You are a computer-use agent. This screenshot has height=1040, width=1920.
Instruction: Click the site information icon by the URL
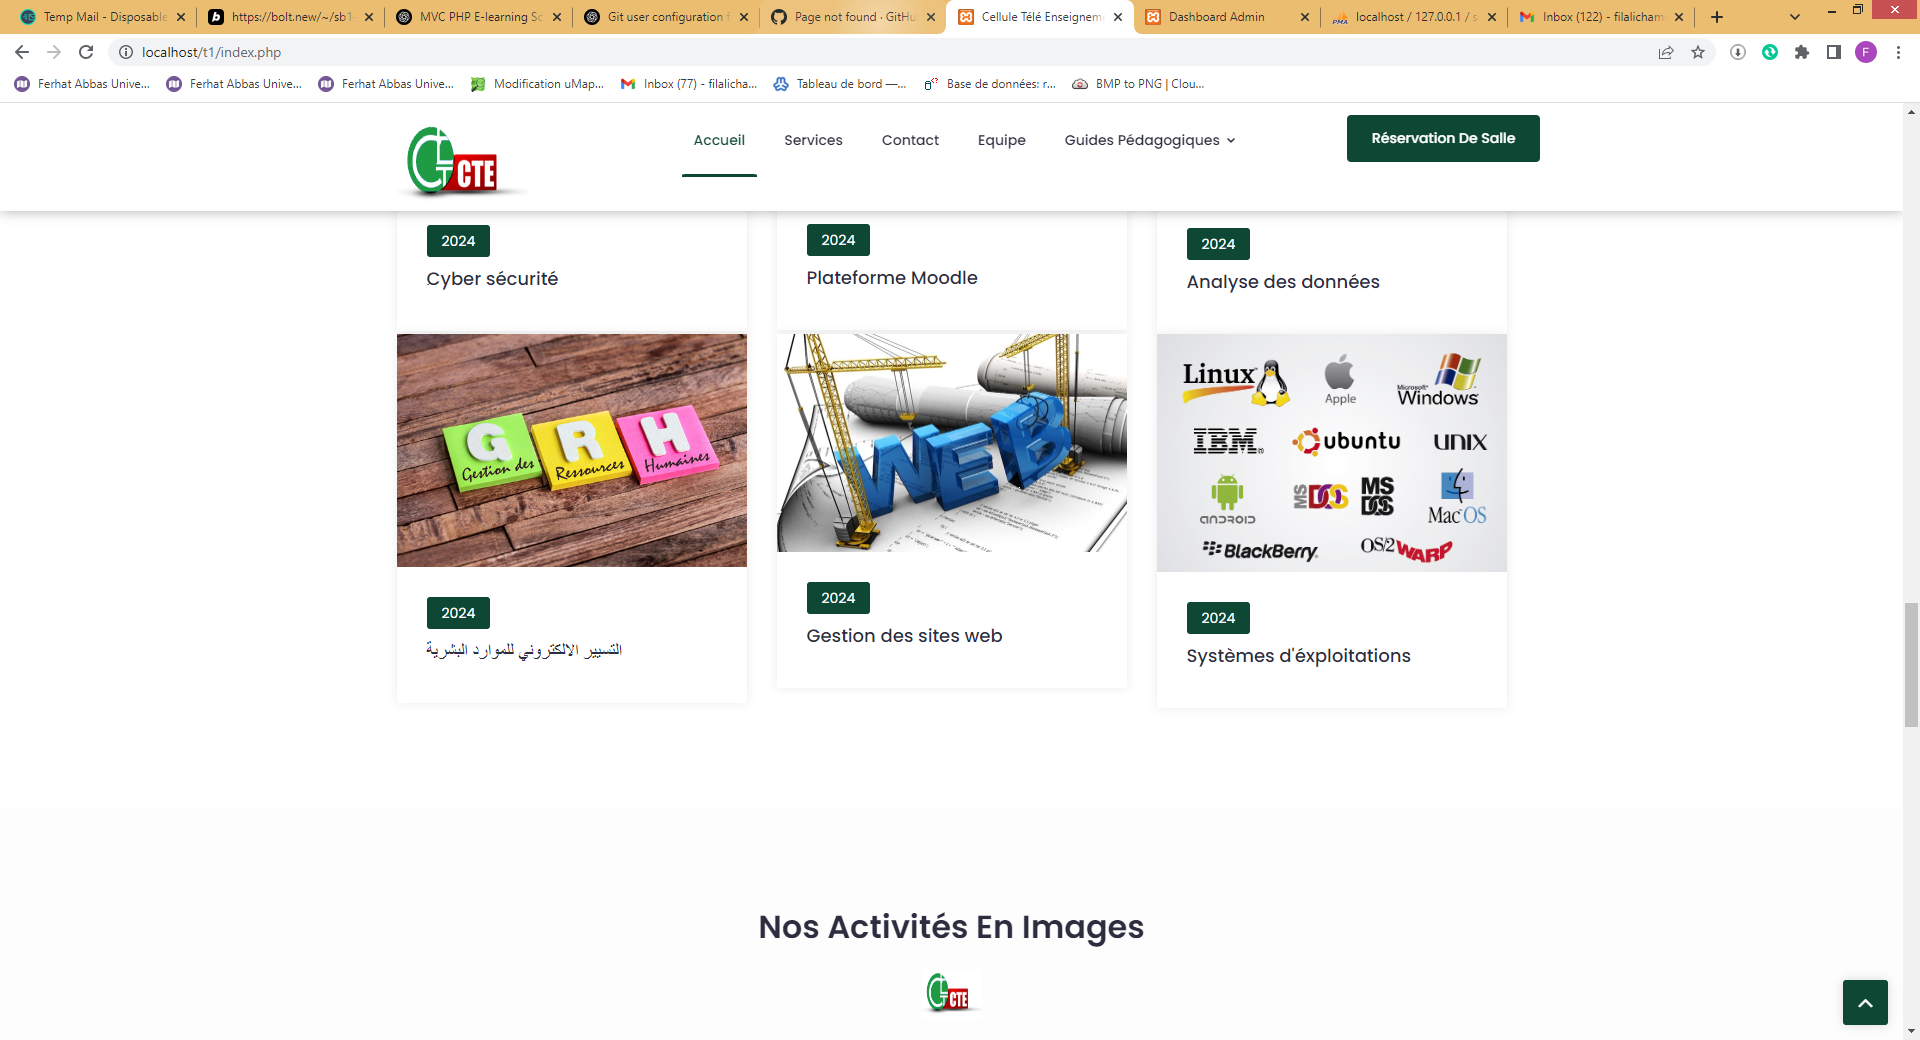(x=126, y=52)
